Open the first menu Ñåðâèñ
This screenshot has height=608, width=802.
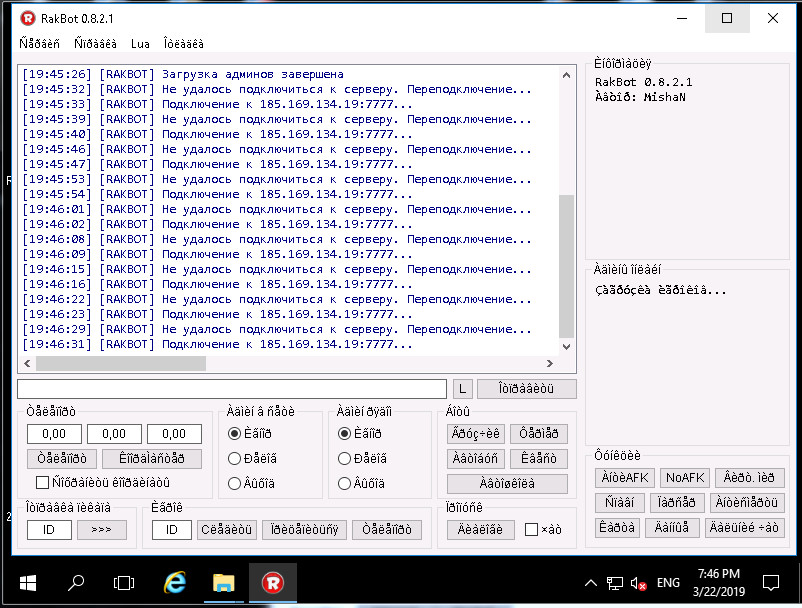39,44
